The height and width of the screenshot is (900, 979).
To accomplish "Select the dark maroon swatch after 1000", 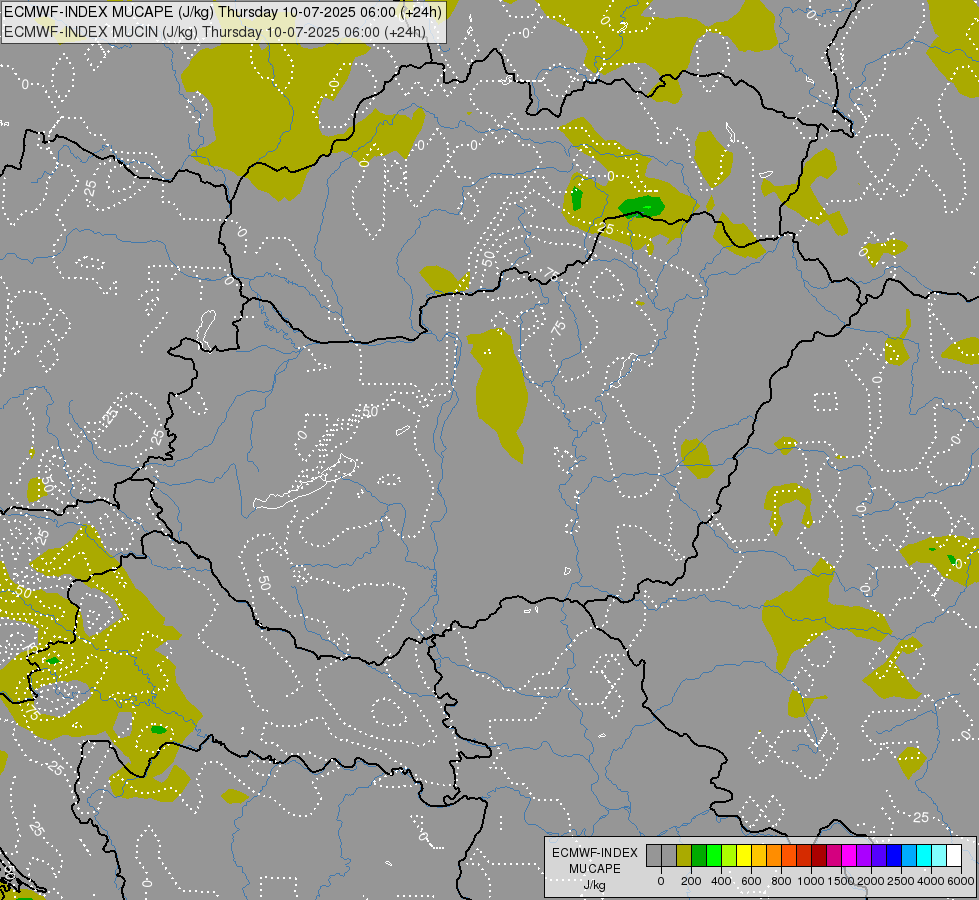I will pyautogui.click(x=820, y=855).
